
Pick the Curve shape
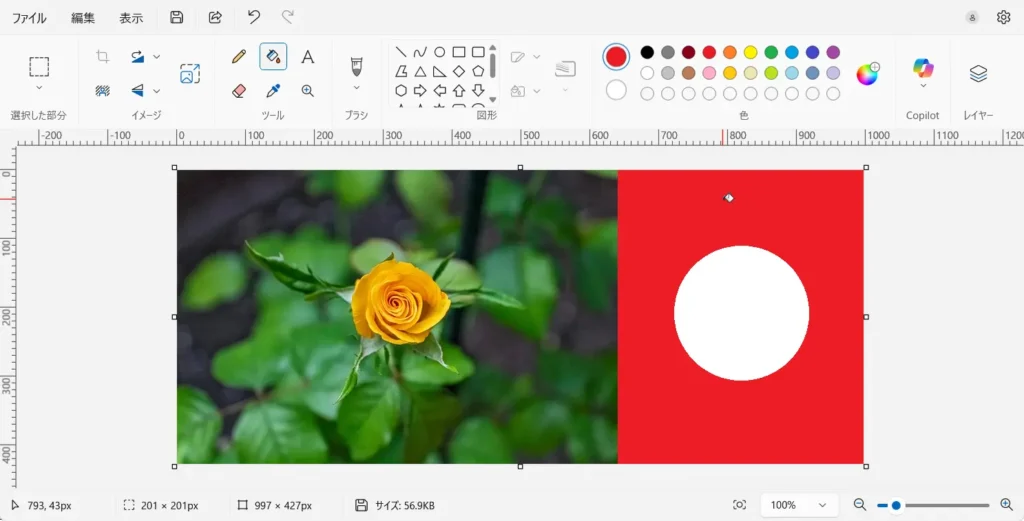tap(420, 52)
